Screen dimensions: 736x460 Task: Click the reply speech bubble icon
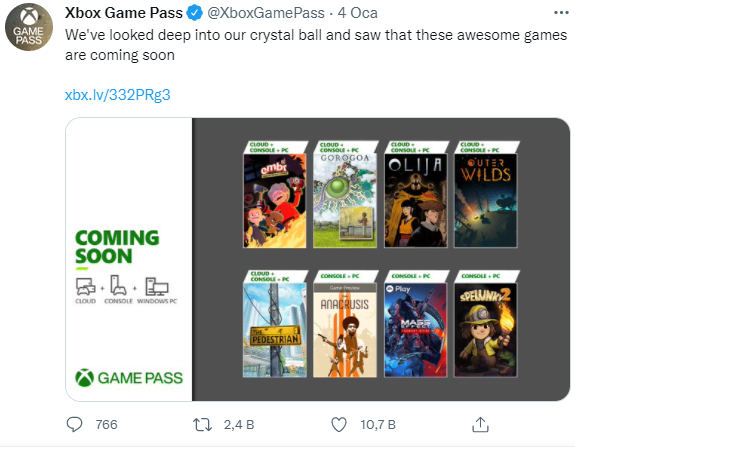click(74, 425)
